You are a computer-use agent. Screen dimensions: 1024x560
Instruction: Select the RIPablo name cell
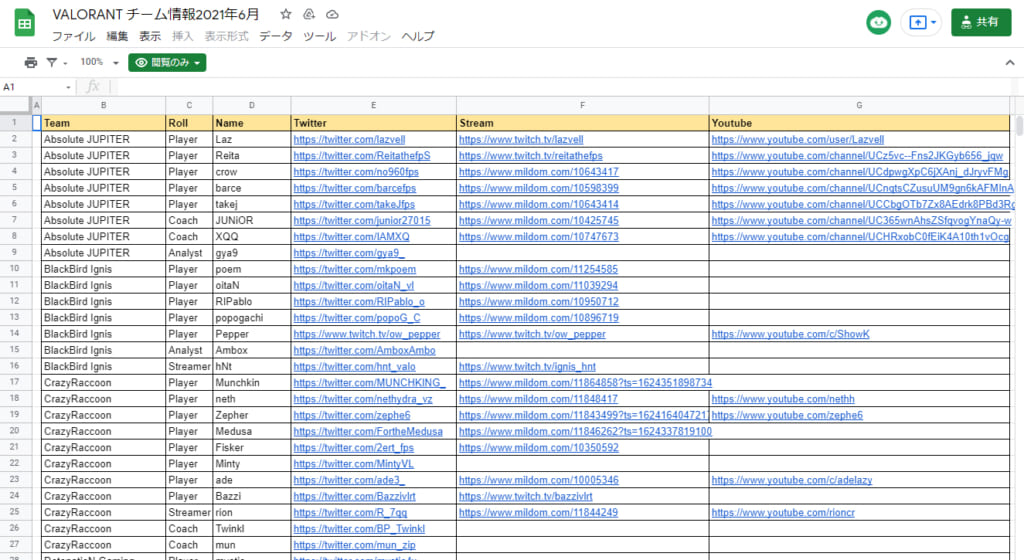pos(251,302)
